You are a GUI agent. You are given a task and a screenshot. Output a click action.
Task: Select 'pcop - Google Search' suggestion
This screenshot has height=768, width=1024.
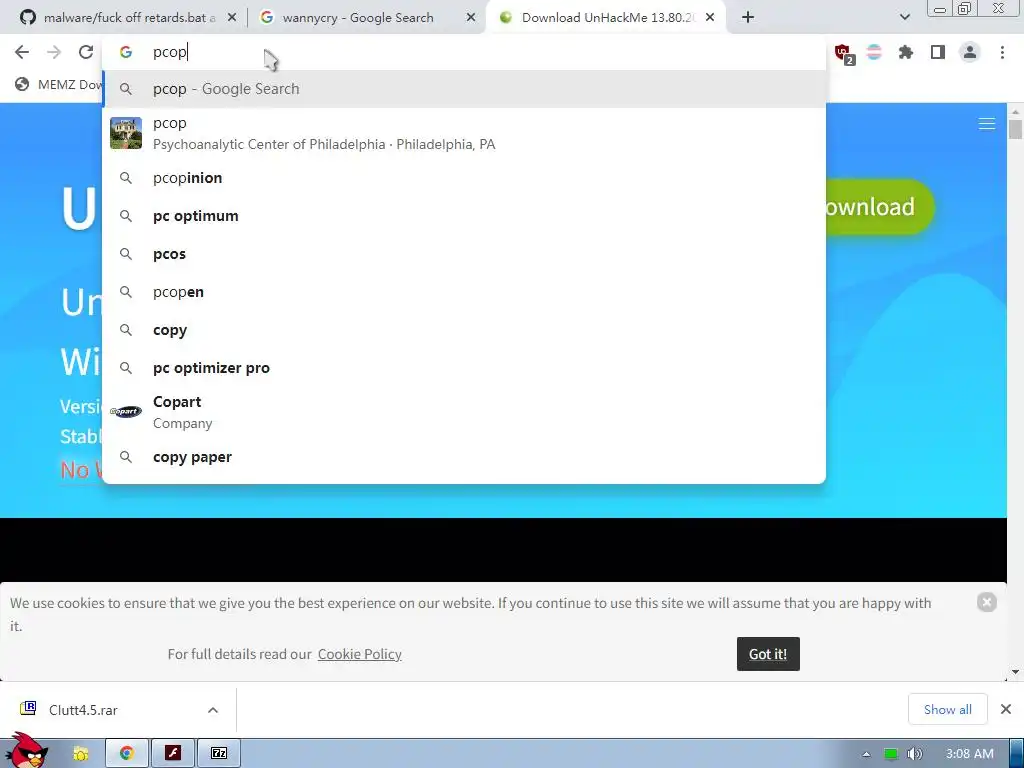click(464, 89)
